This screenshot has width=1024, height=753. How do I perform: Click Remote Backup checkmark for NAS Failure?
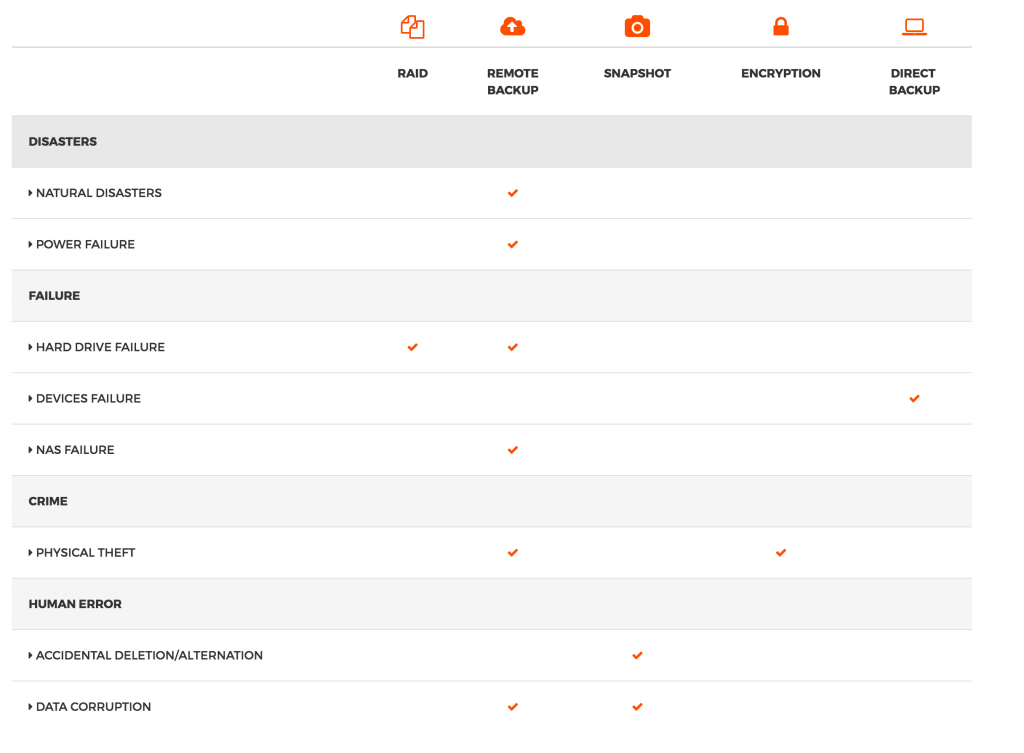point(512,450)
